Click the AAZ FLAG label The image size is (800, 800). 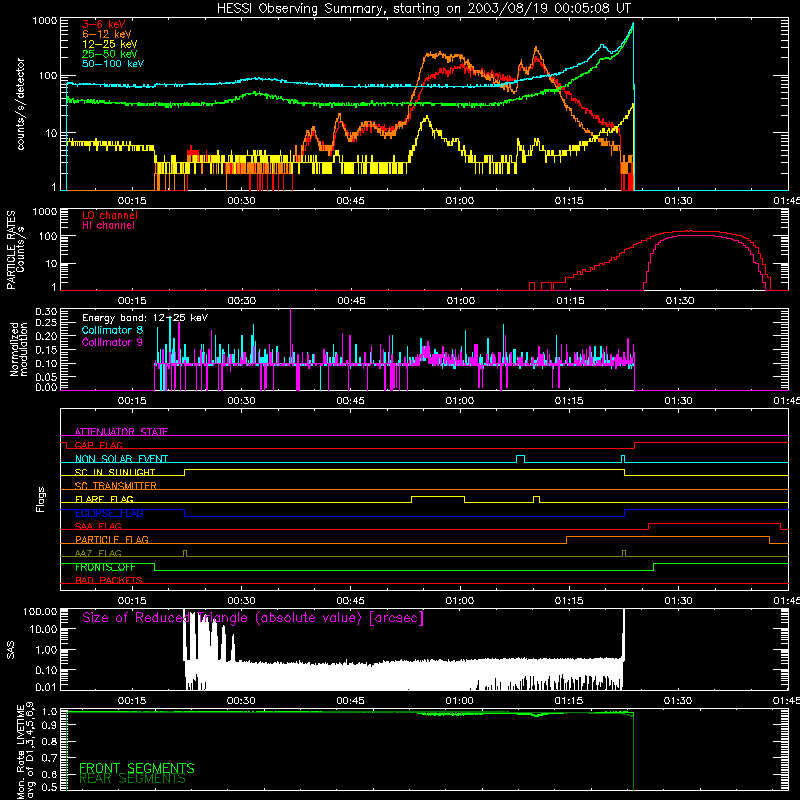point(98,553)
